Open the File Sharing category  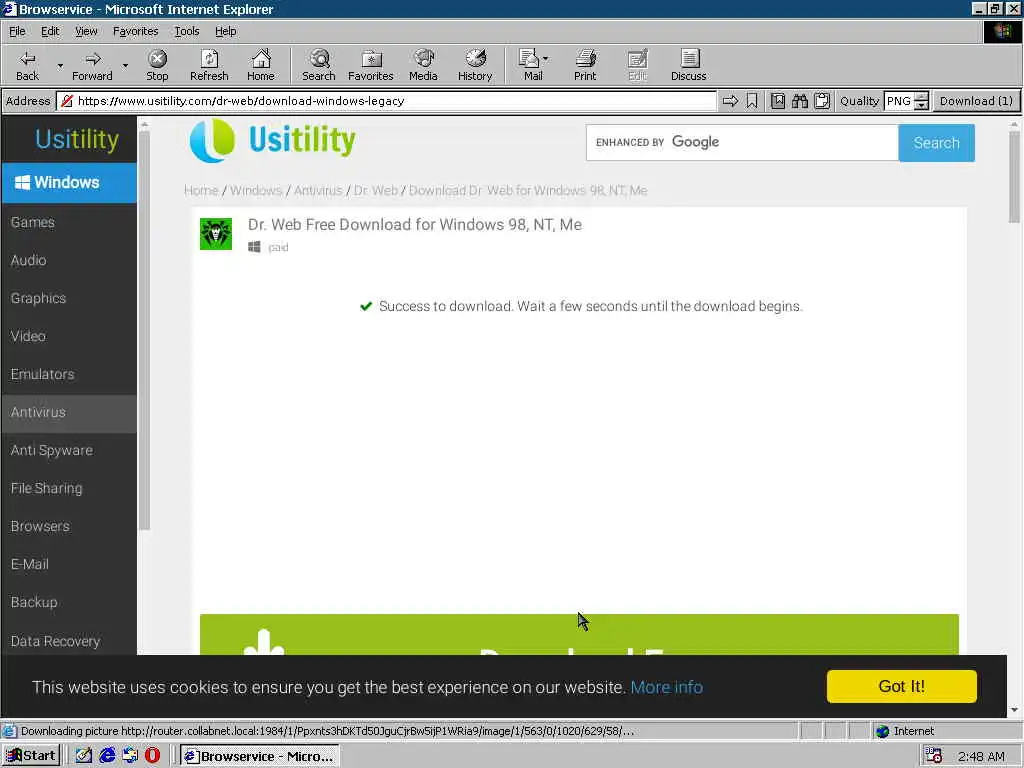(69, 488)
